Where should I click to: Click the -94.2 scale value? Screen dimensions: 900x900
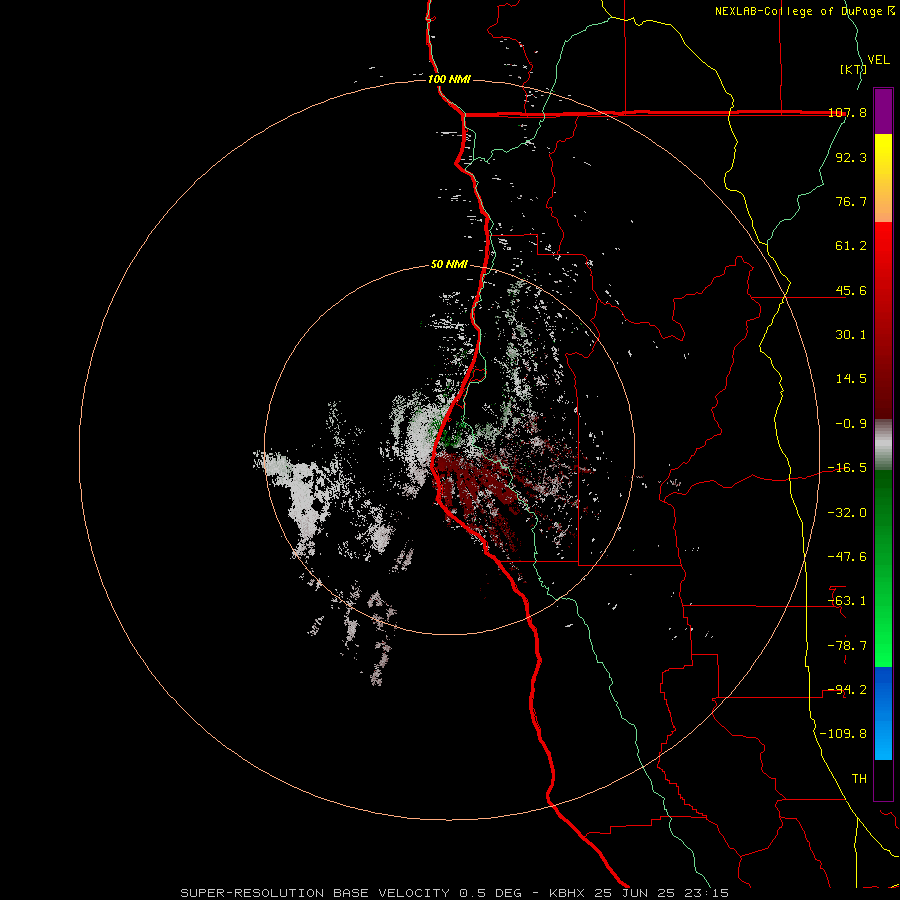pyautogui.click(x=847, y=690)
